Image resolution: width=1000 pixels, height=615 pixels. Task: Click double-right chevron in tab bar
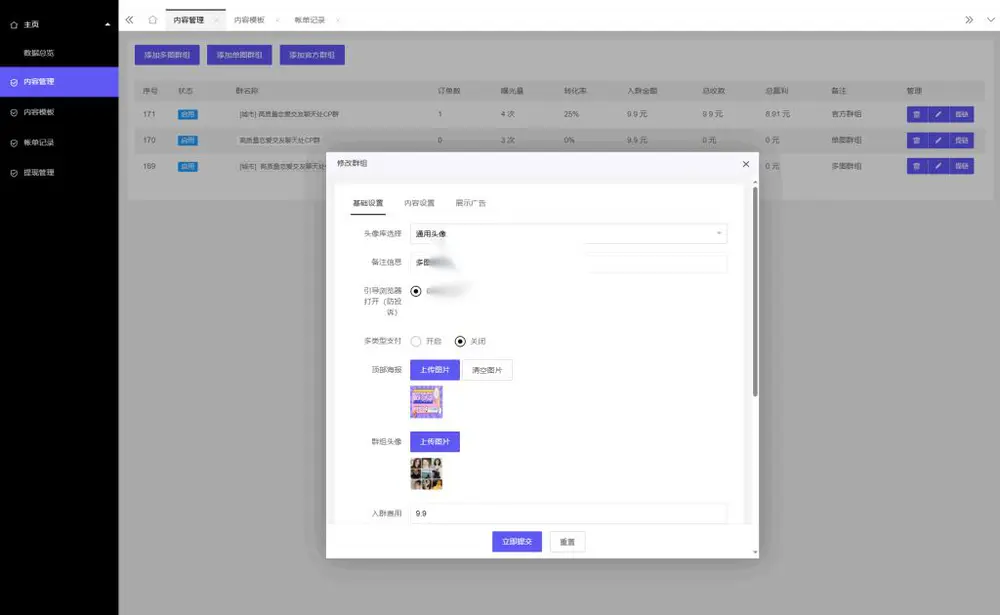pyautogui.click(x=969, y=20)
